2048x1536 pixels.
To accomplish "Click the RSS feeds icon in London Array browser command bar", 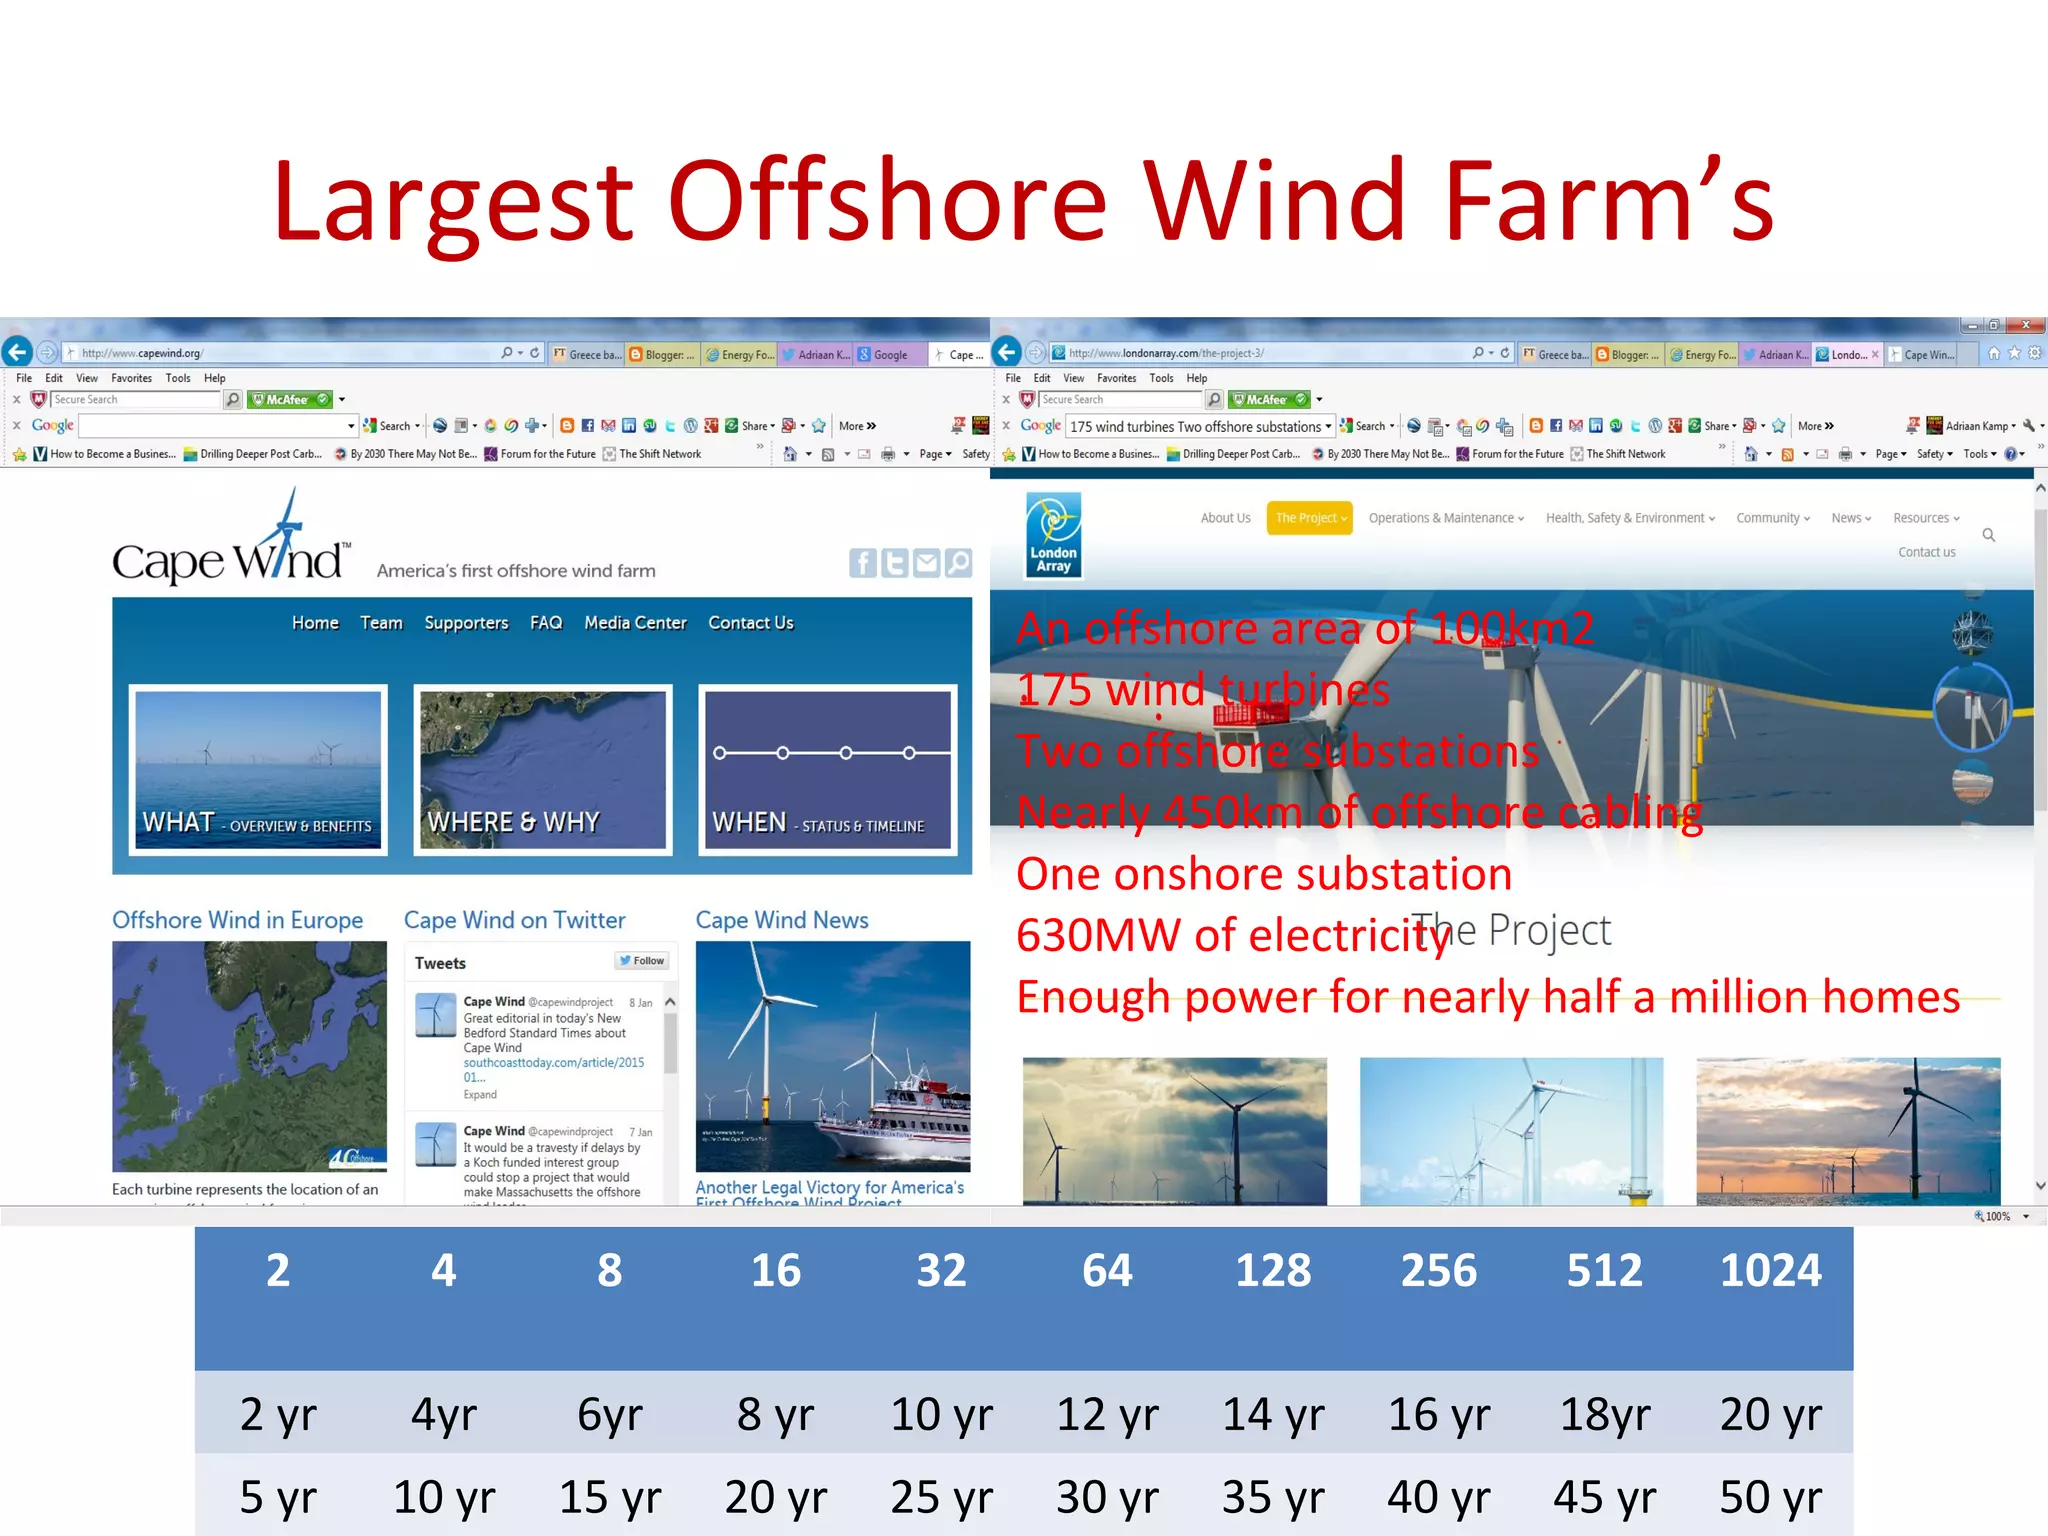I will pos(1788,454).
